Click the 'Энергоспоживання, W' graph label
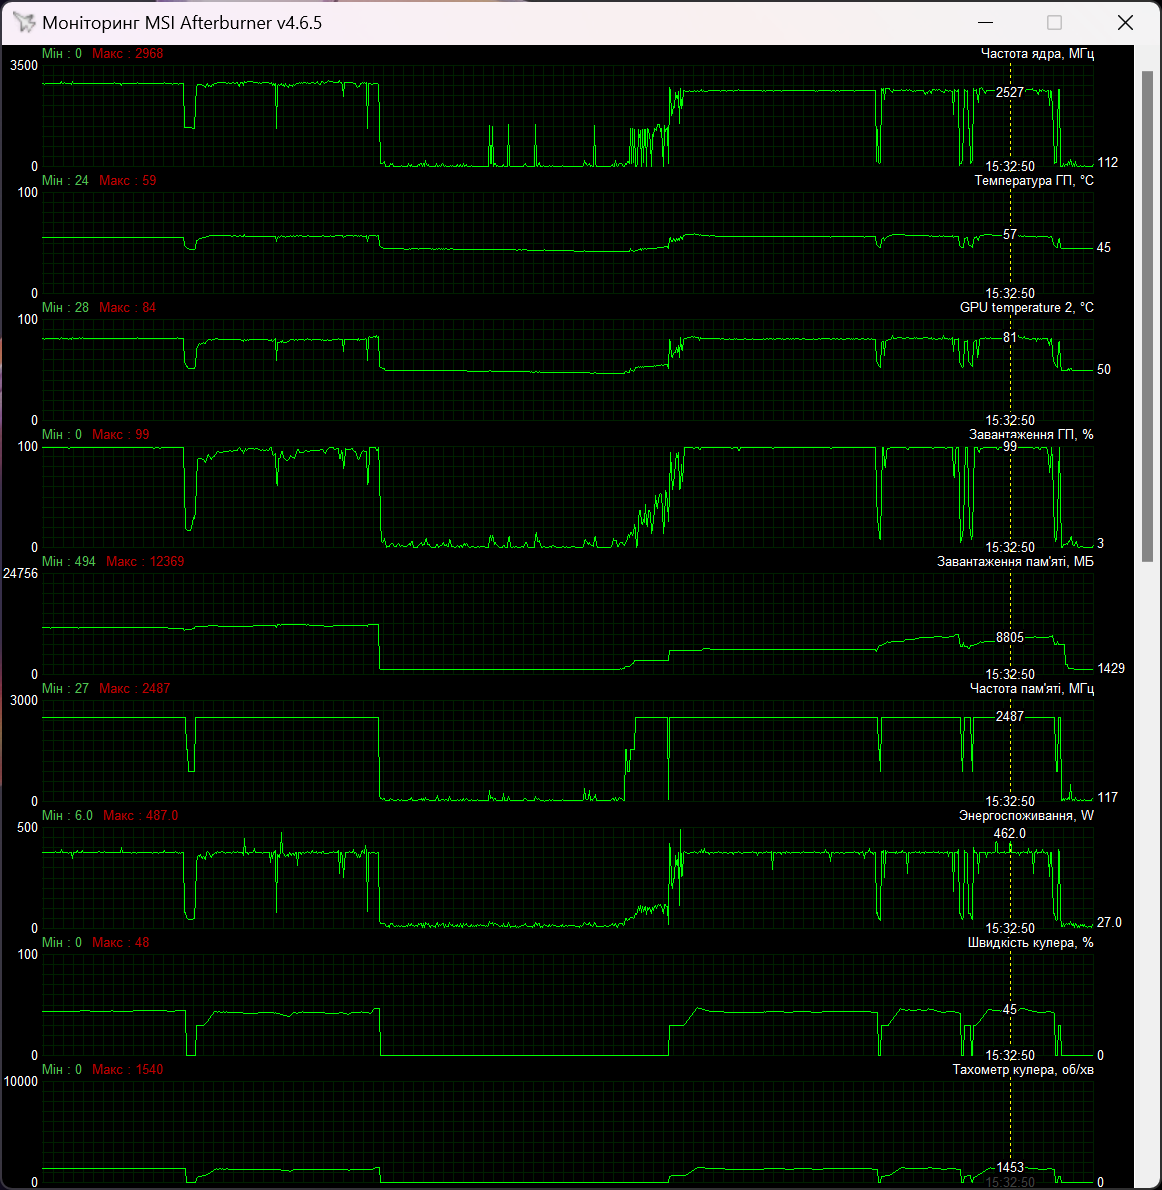Viewport: 1162px width, 1190px height. (1026, 815)
